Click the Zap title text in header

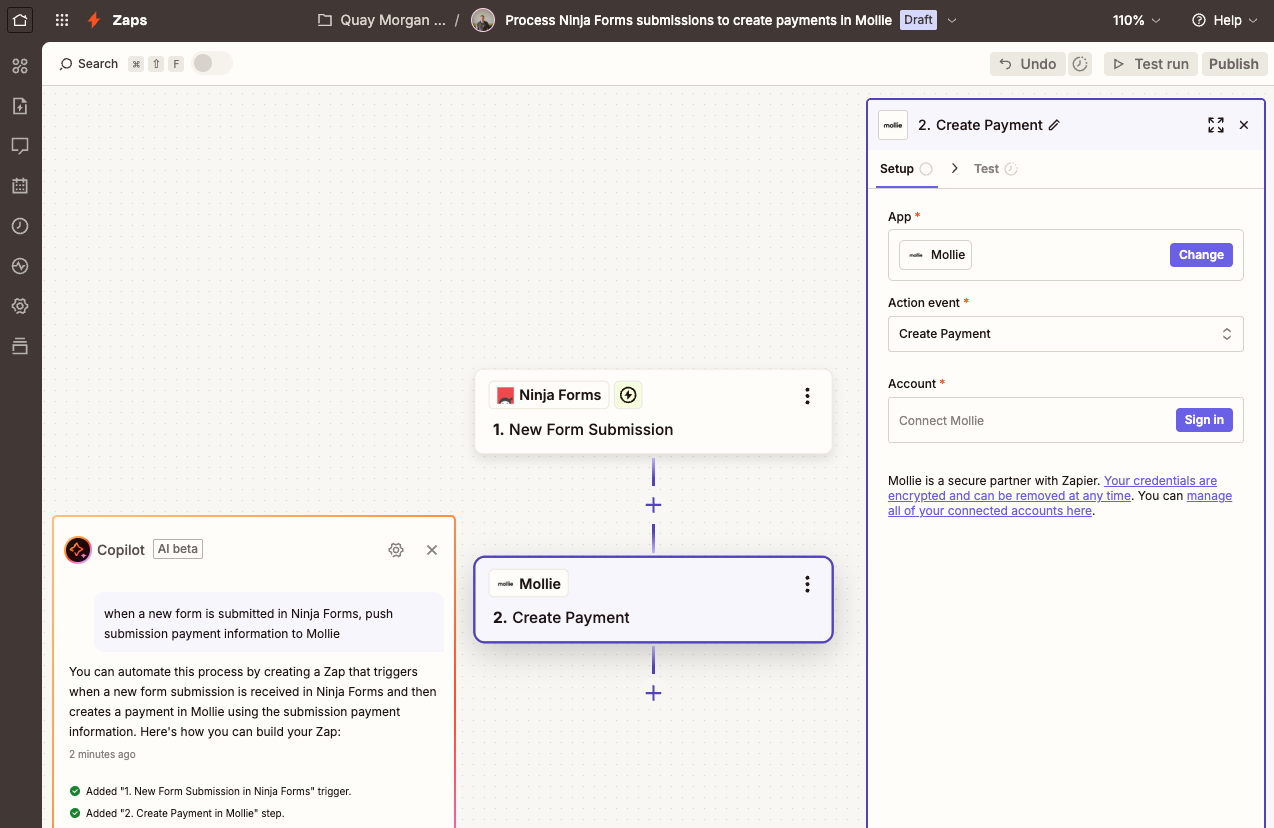tap(698, 20)
